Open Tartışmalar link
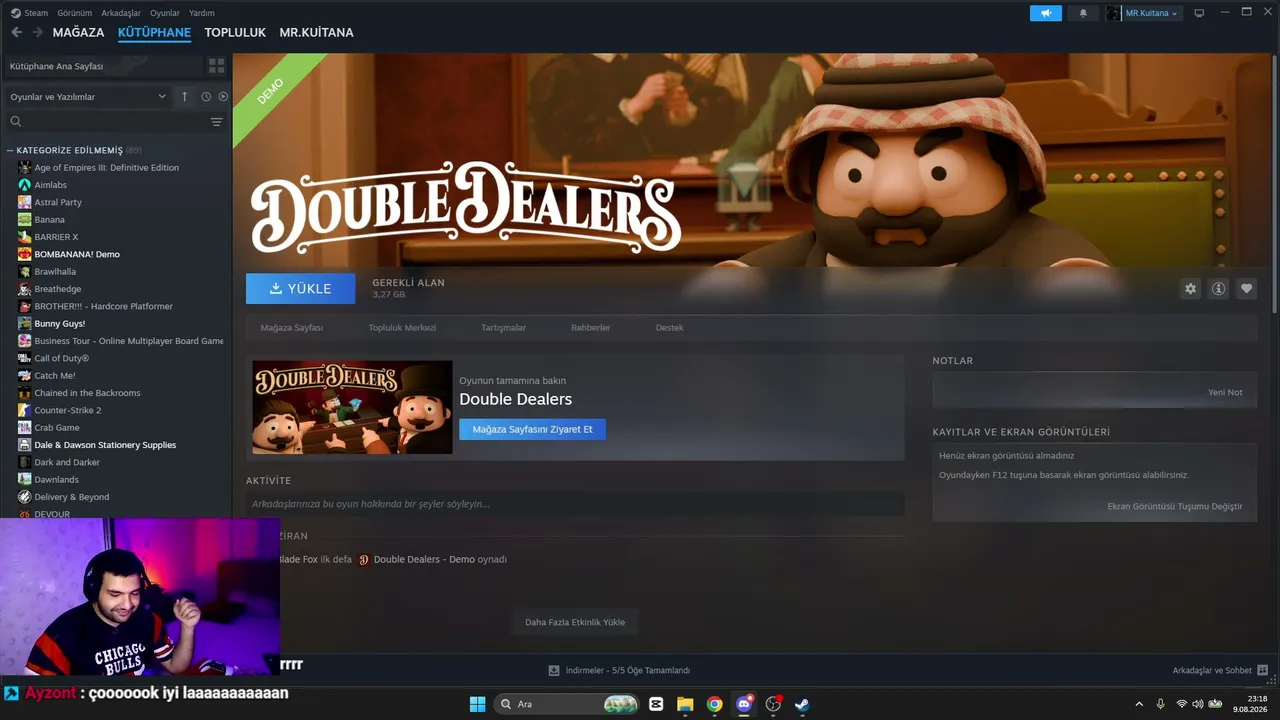Viewport: 1280px width, 720px height. coord(503,327)
